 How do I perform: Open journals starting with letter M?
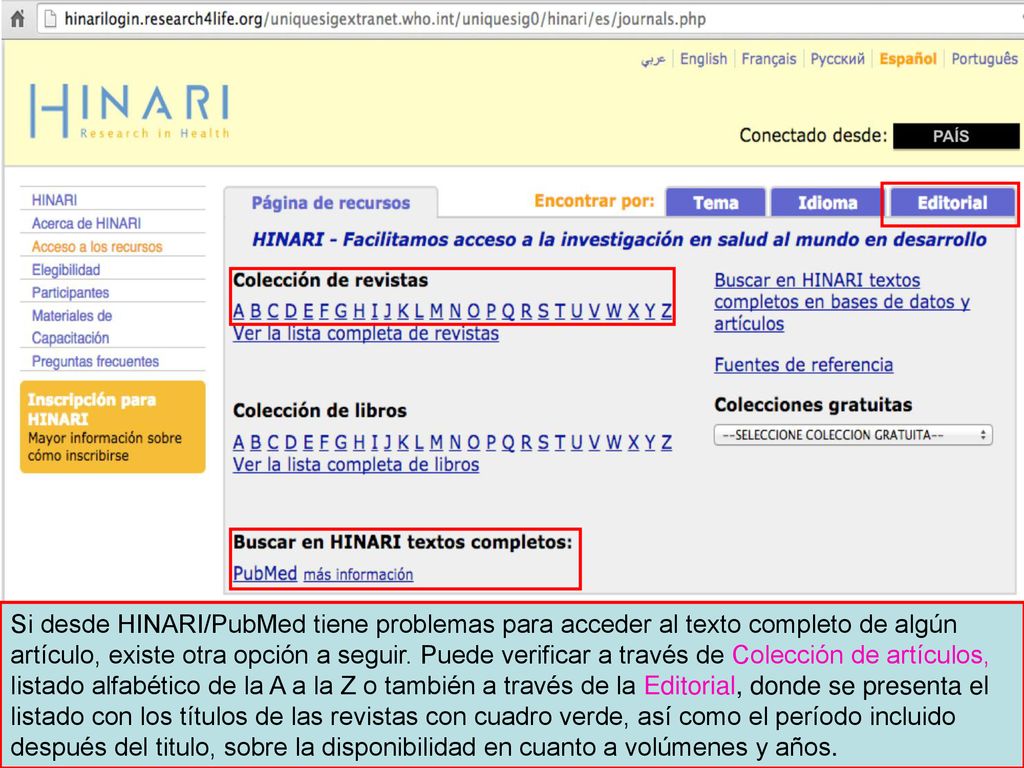click(436, 312)
